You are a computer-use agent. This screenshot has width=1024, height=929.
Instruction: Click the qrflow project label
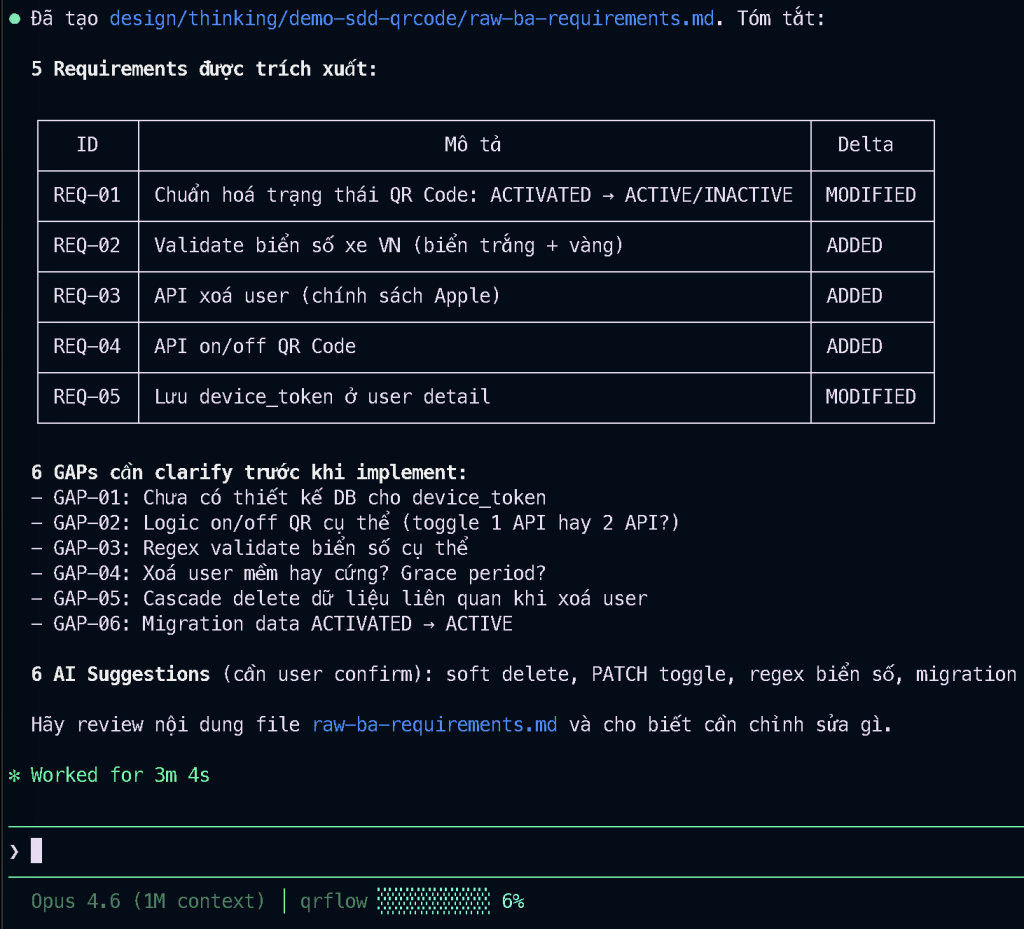(333, 901)
